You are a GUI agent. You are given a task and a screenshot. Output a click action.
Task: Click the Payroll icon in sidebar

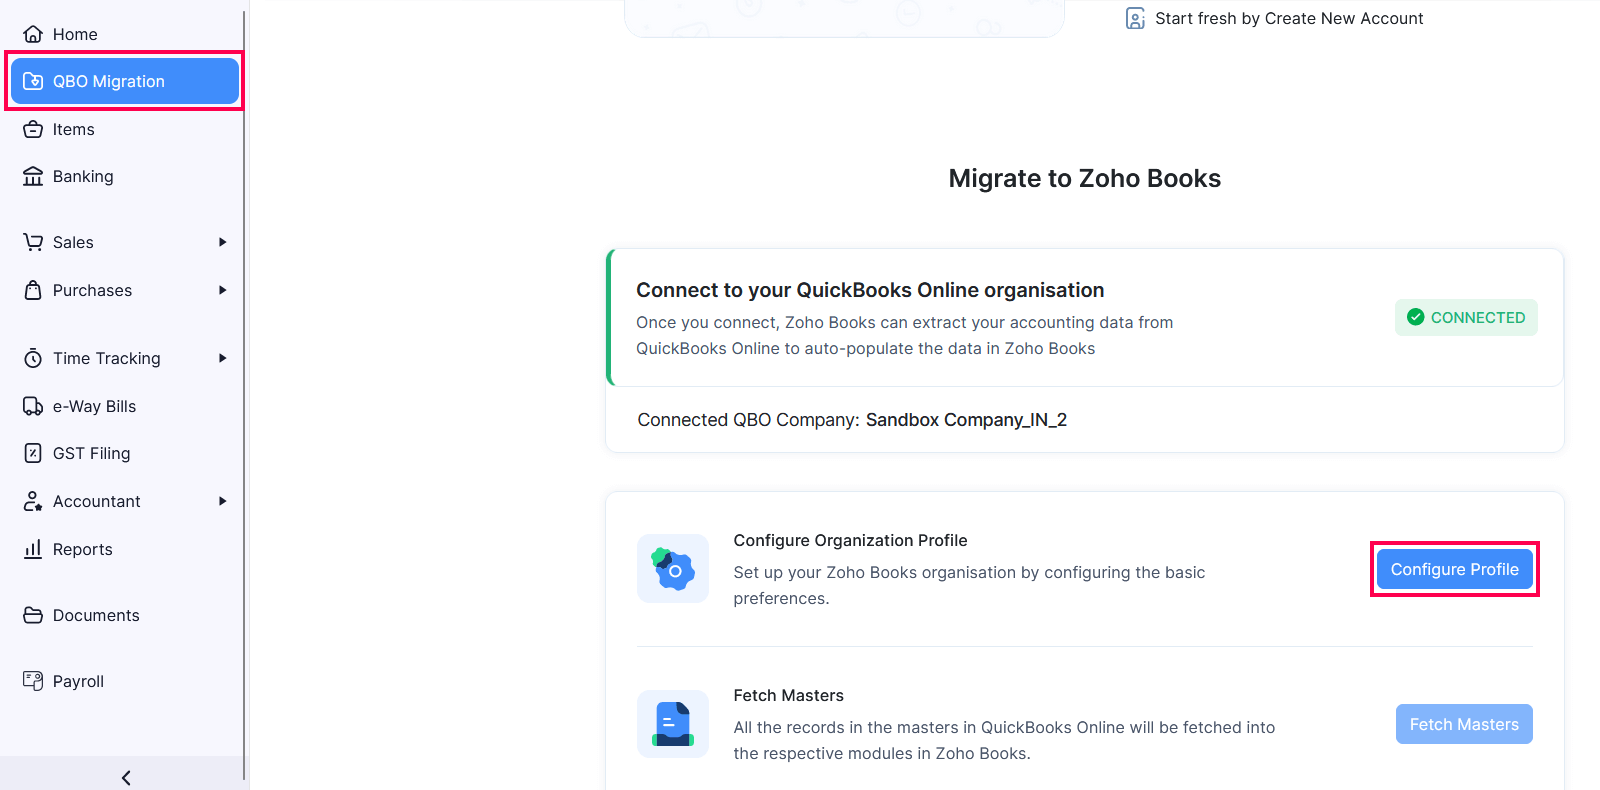point(33,681)
